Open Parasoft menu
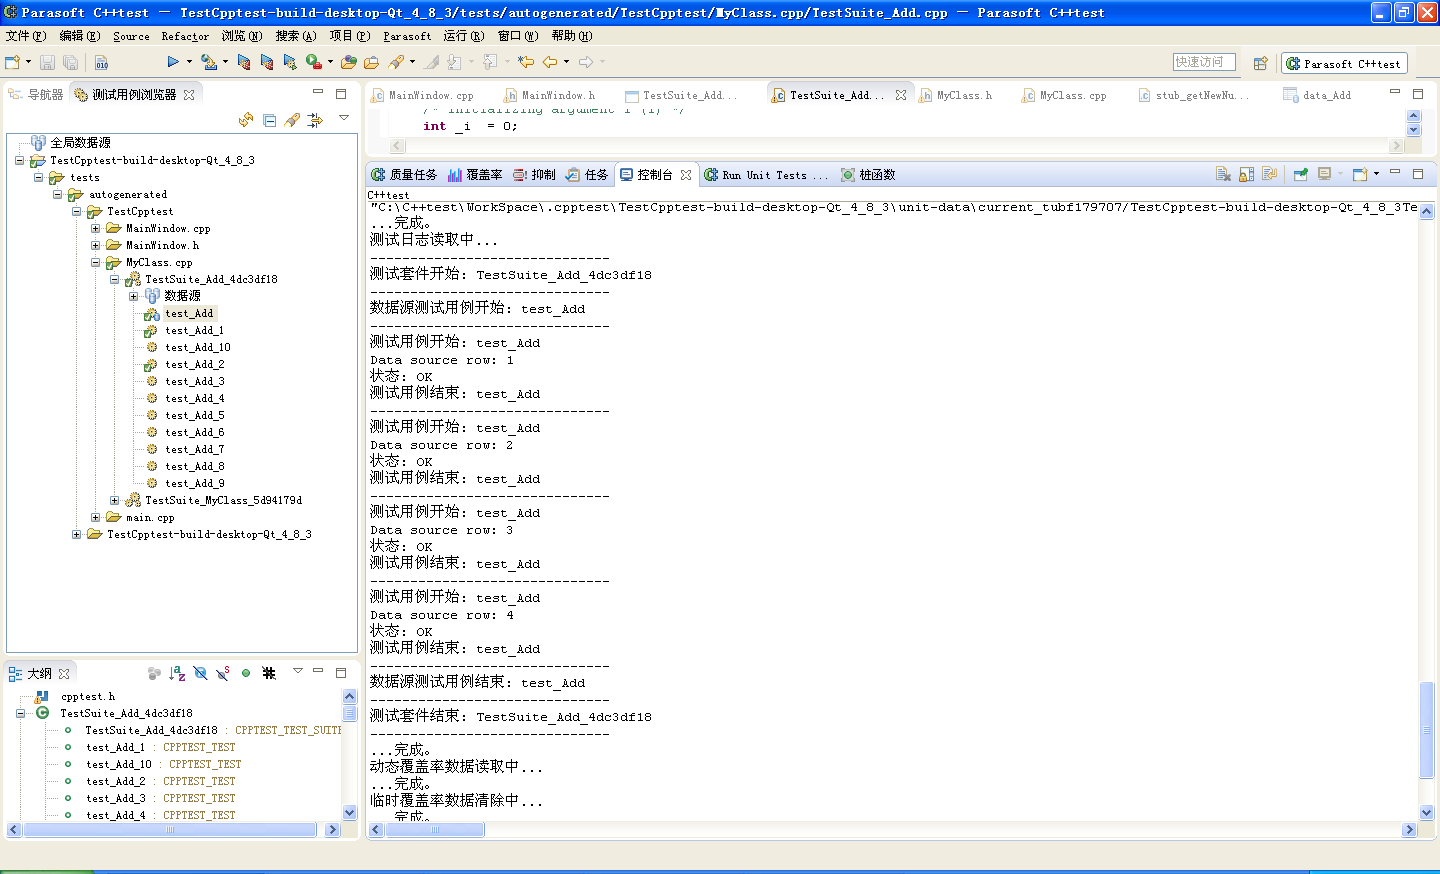Viewport: 1440px width, 874px height. 407,36
